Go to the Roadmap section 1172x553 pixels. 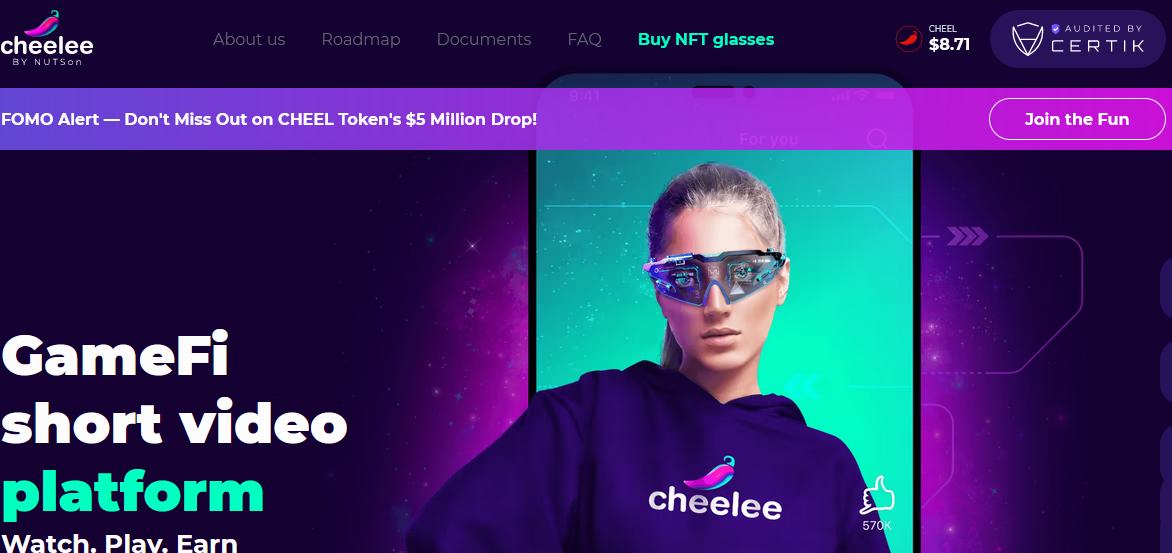361,40
